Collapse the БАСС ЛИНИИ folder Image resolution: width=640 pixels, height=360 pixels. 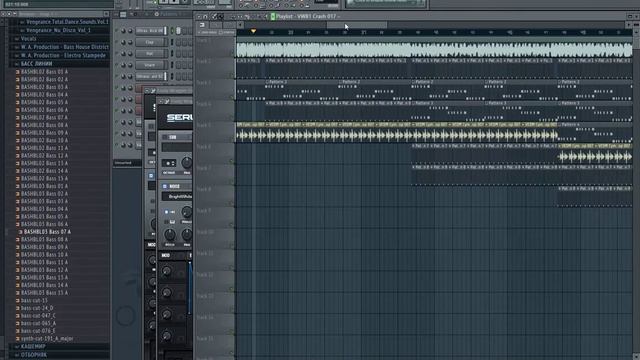point(36,64)
